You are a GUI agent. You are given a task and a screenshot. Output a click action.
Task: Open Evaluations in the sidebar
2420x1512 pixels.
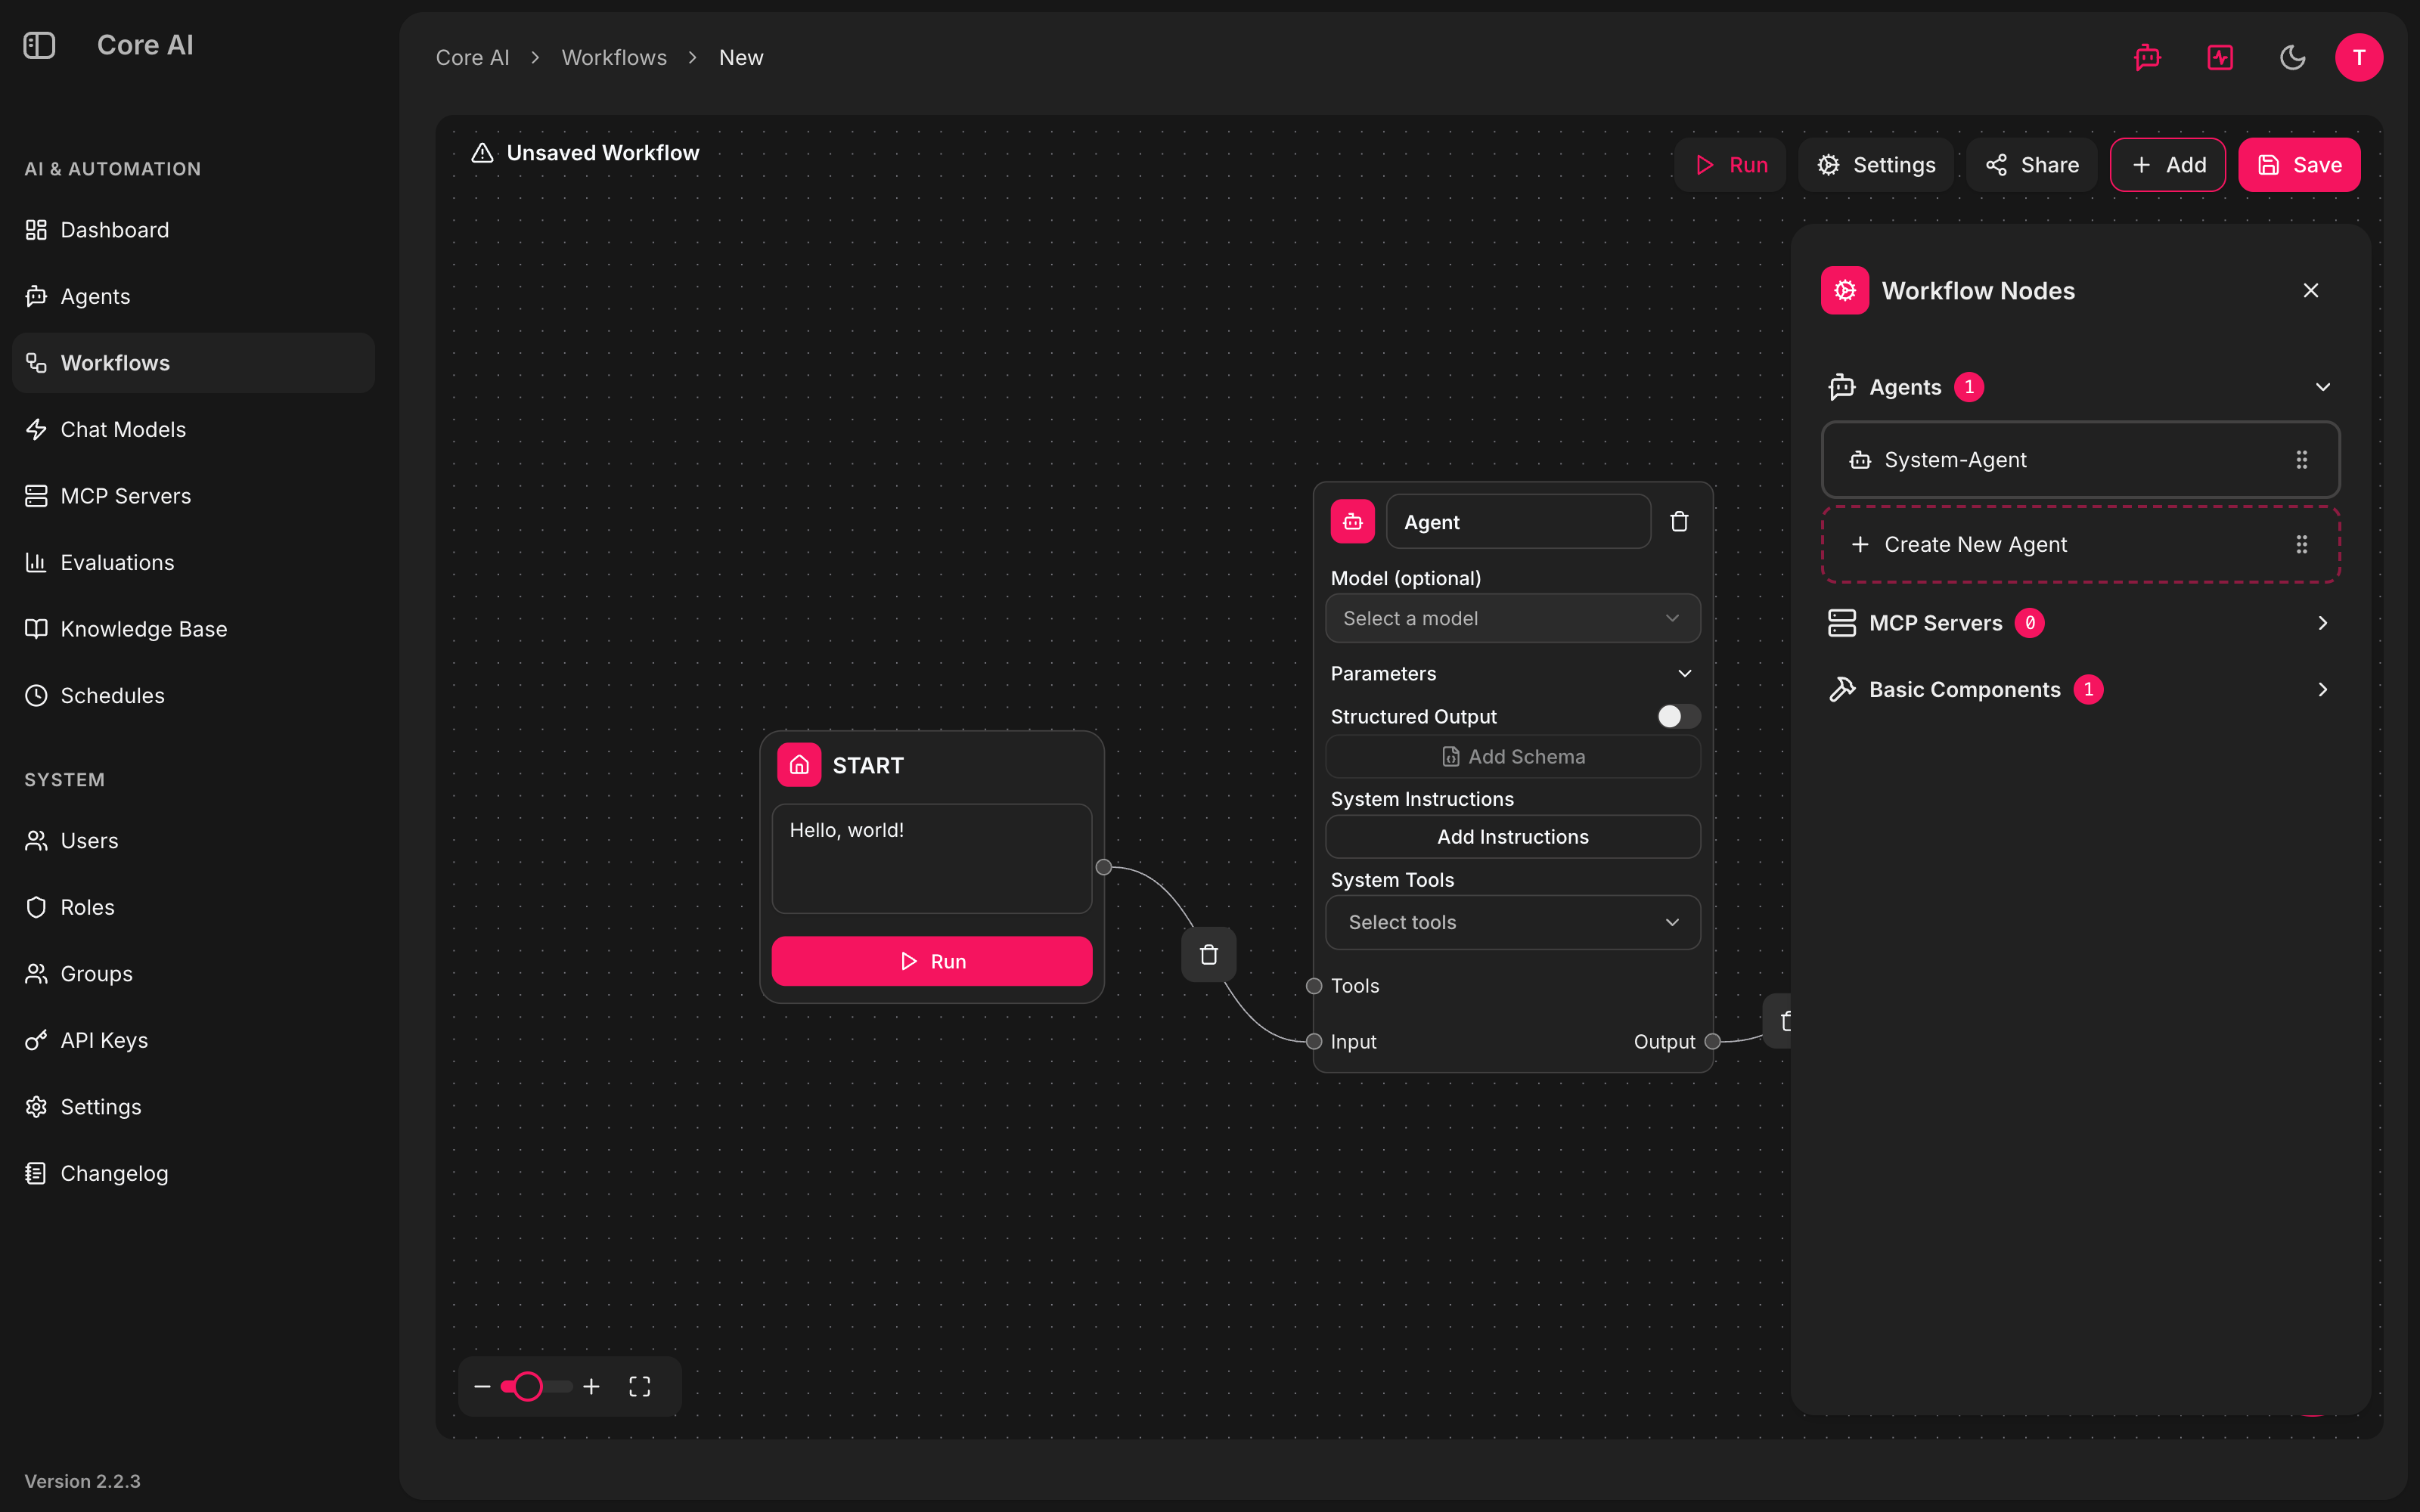tap(193, 562)
